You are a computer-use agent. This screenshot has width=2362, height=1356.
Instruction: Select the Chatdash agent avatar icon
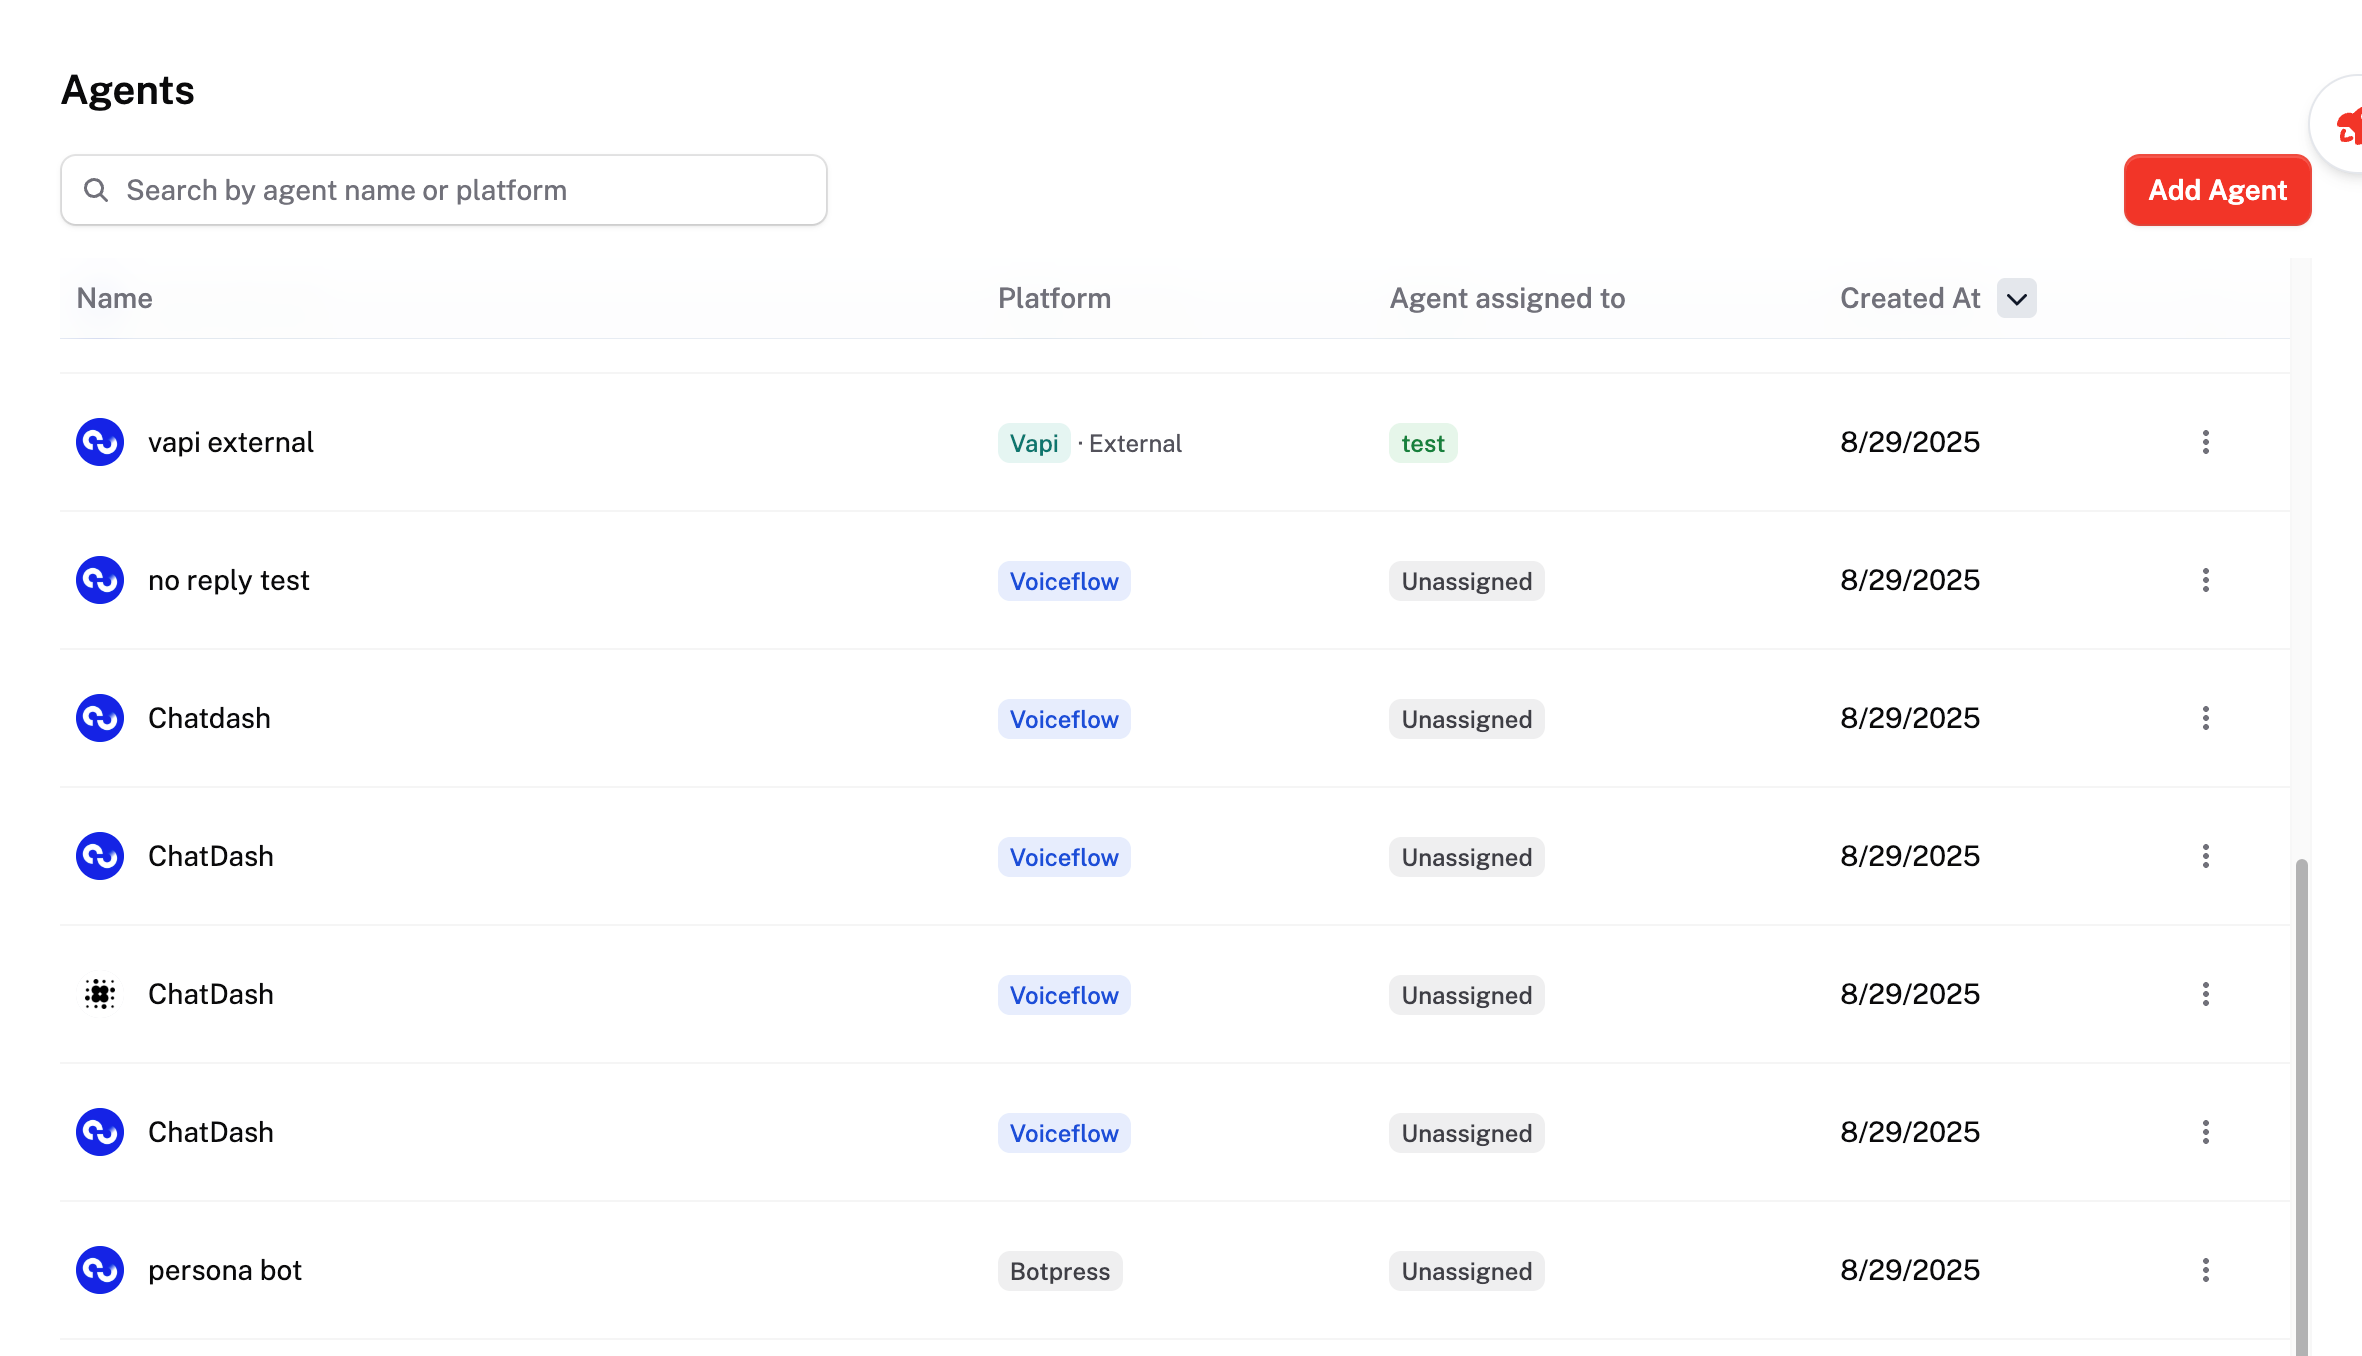click(x=100, y=718)
